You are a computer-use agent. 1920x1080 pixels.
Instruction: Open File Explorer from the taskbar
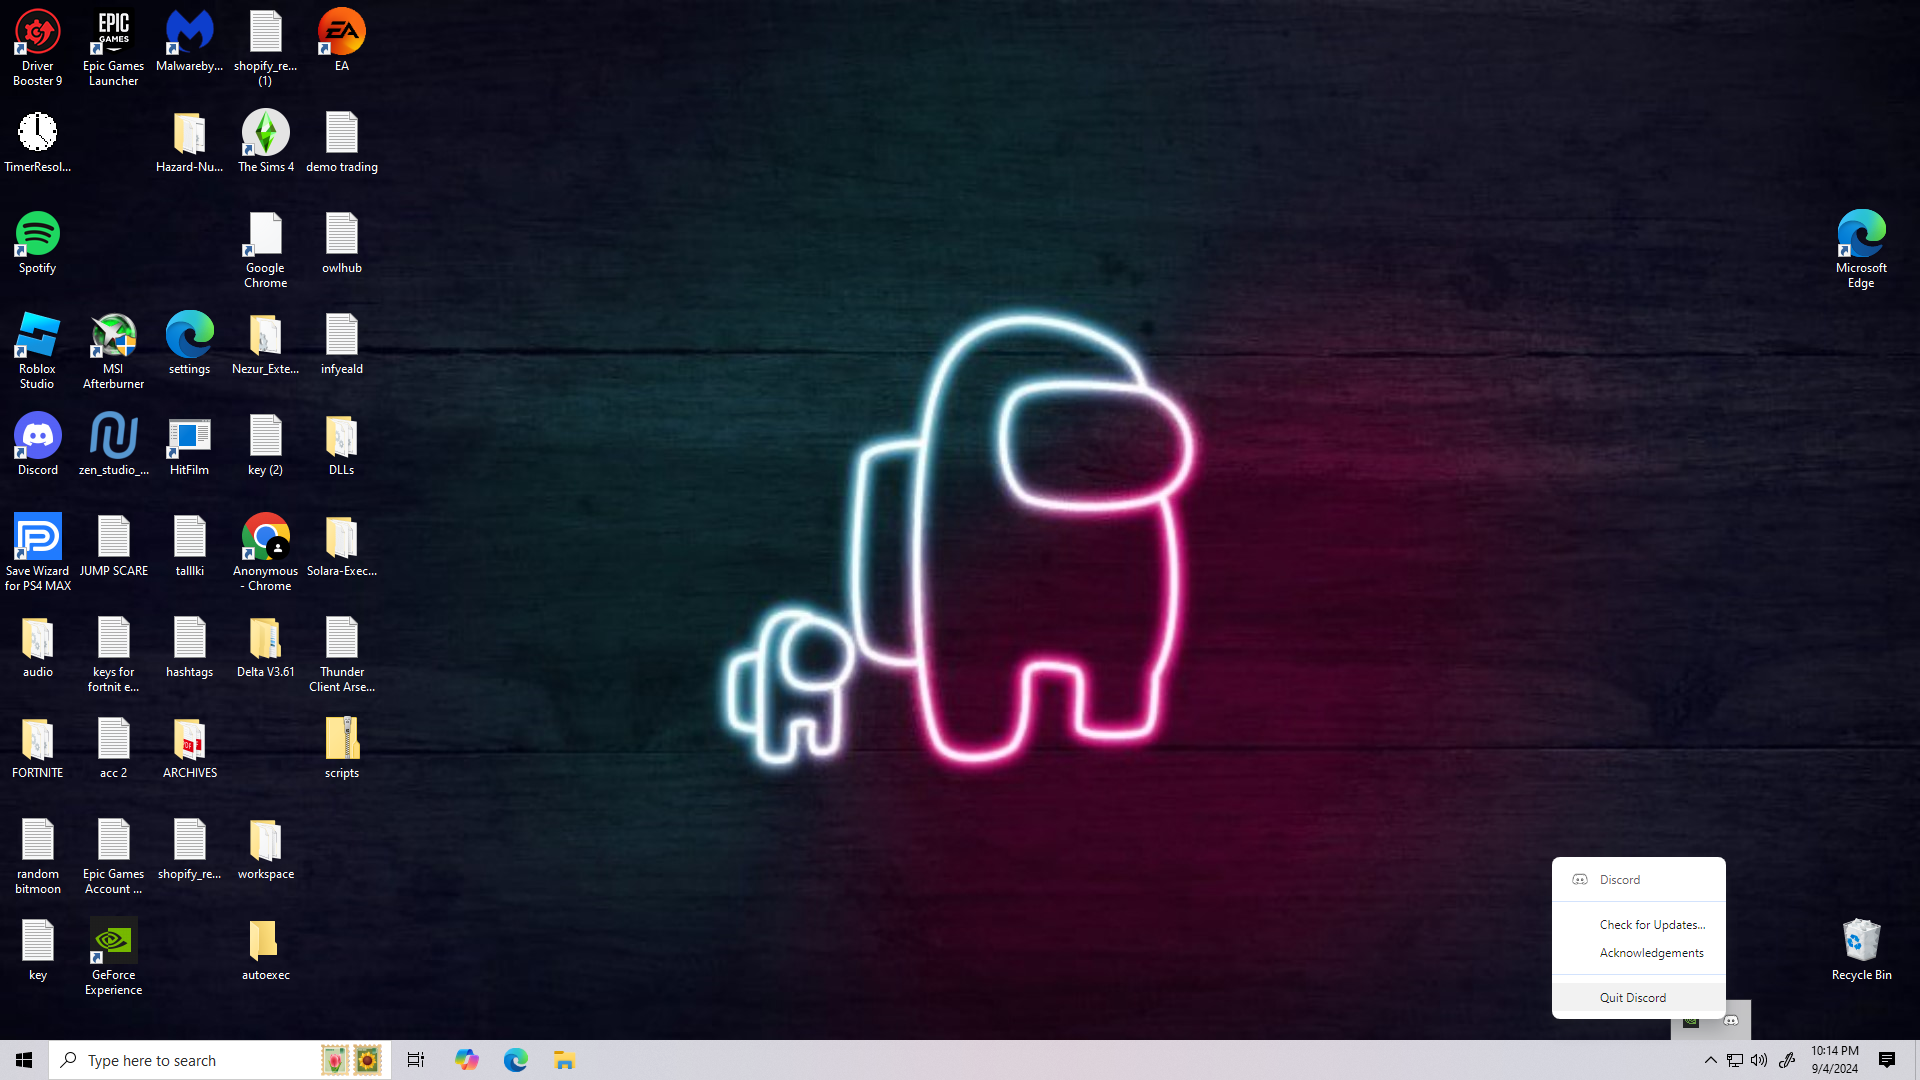564,1060
